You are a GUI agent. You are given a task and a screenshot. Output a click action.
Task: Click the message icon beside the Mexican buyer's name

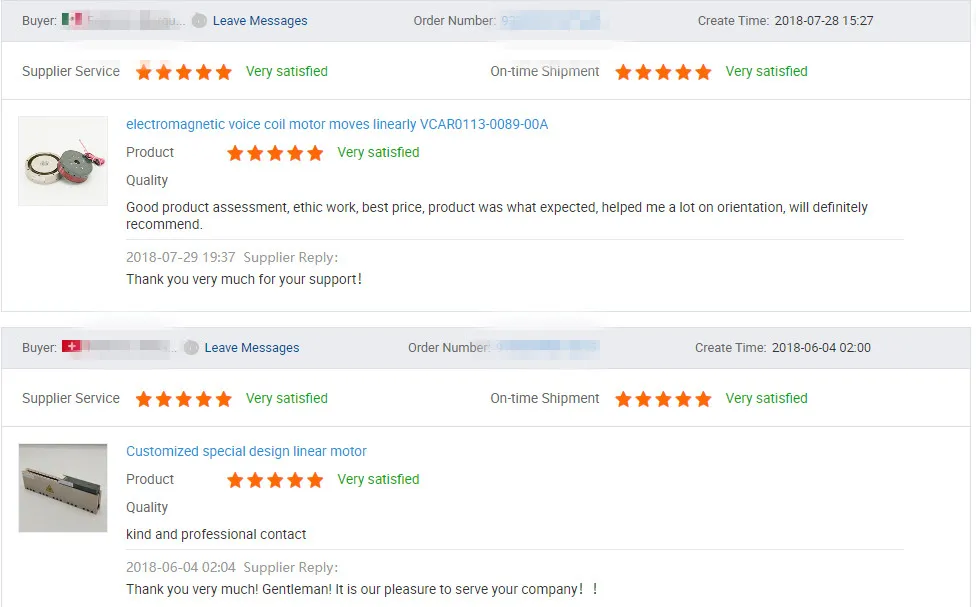199,20
